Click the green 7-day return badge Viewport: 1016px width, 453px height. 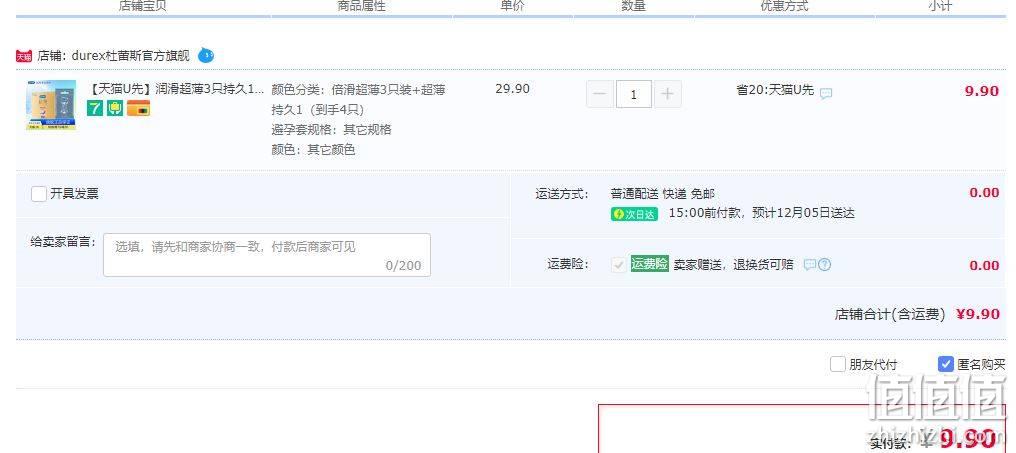point(95,108)
